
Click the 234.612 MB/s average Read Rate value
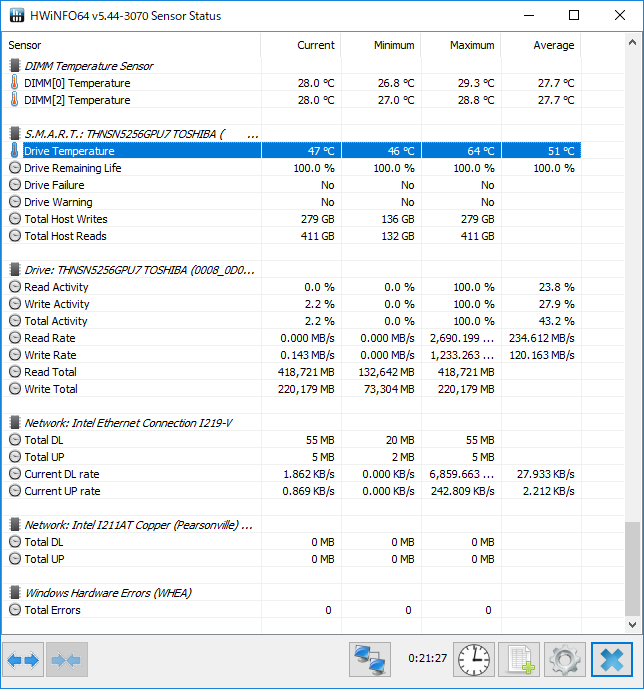coord(542,338)
